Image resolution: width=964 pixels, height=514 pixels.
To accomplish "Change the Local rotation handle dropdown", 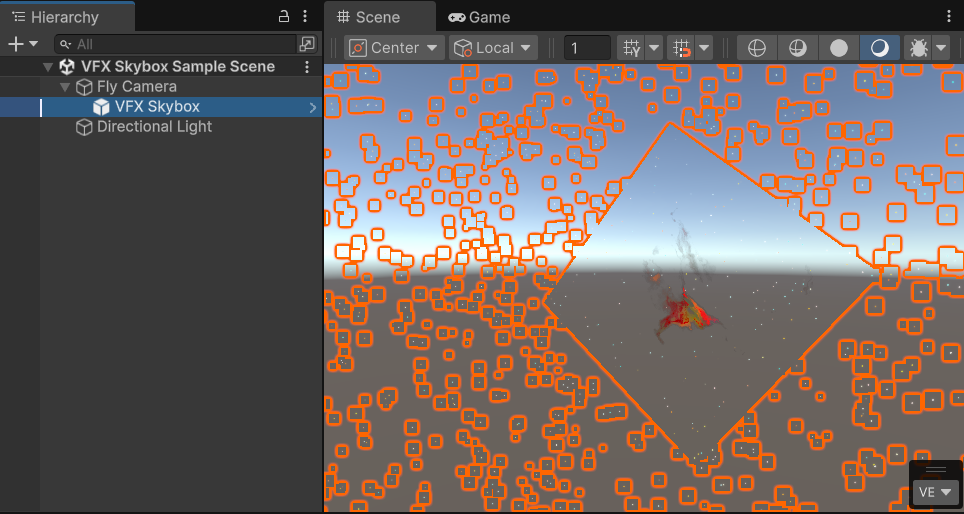I will [x=494, y=48].
